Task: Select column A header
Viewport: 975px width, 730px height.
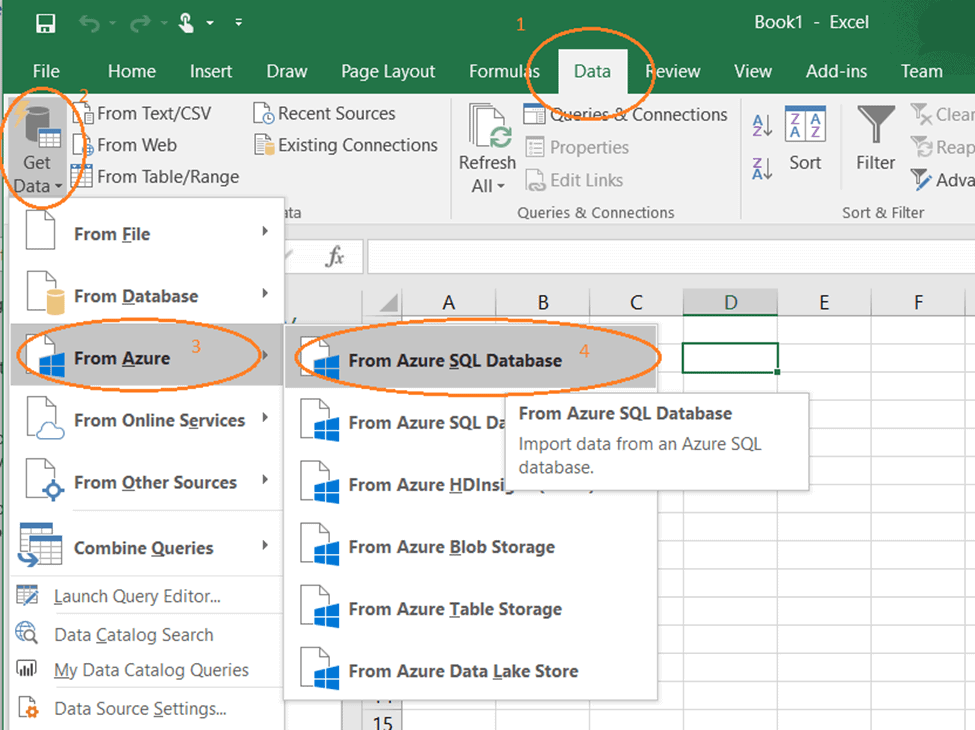Action: [448, 302]
